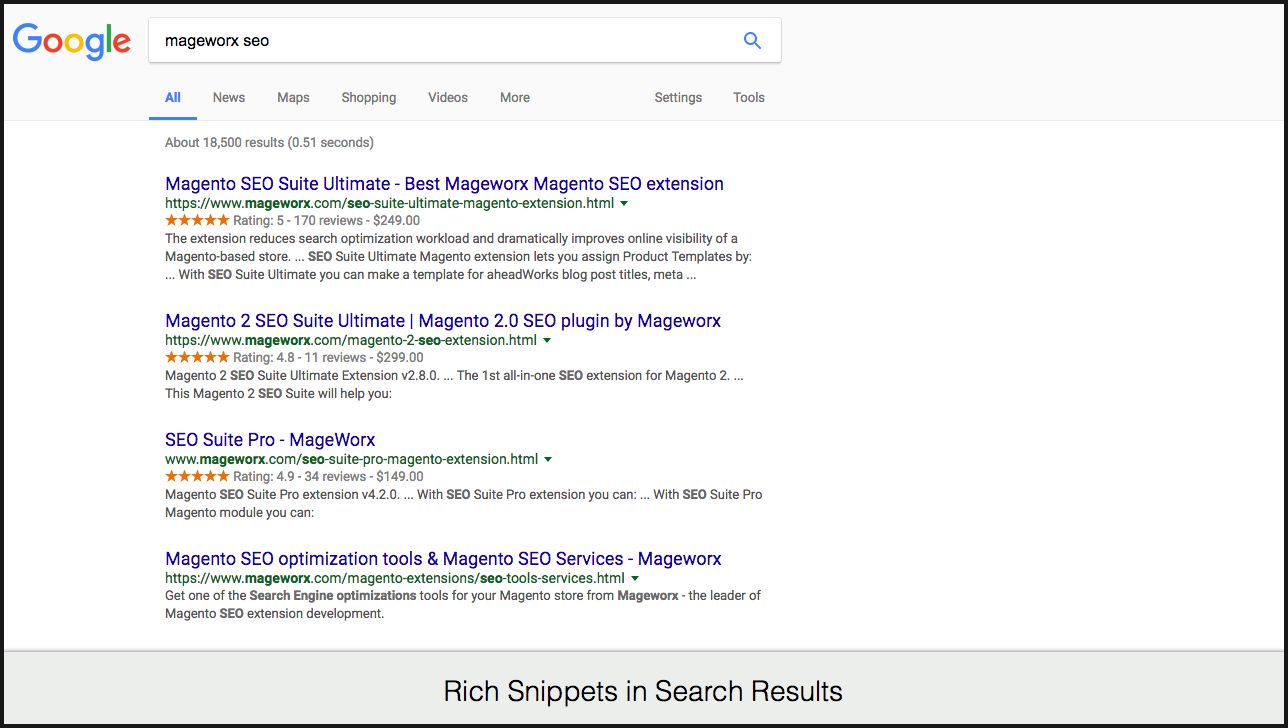Screen dimensions: 1288x728
Task: Expand the dropdown arrow beside seo-suite-ultimate URL
Action: [624, 203]
